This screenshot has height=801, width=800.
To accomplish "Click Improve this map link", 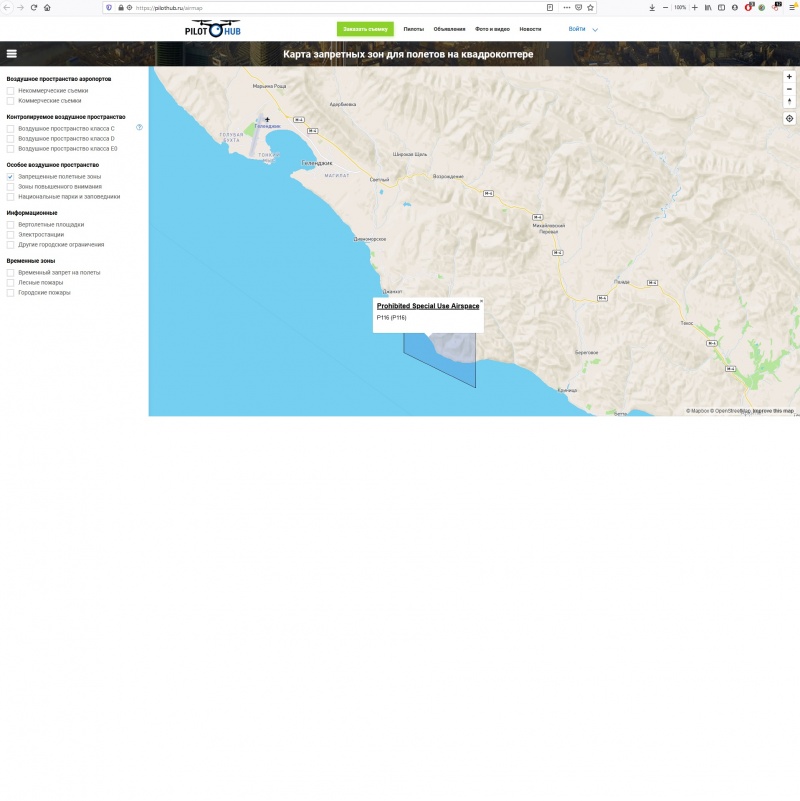I will point(773,411).
